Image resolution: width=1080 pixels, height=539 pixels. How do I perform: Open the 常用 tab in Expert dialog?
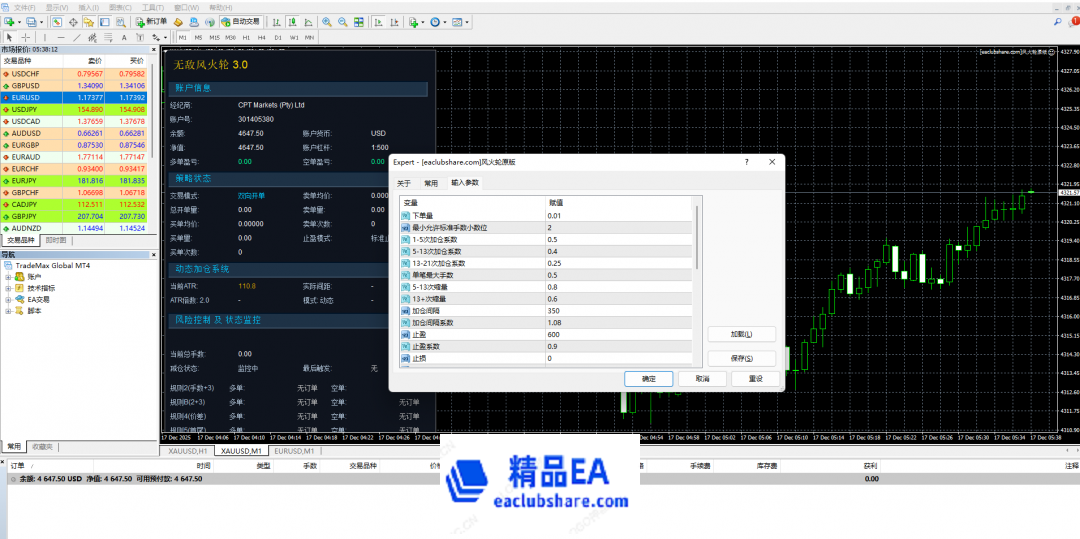(x=431, y=183)
